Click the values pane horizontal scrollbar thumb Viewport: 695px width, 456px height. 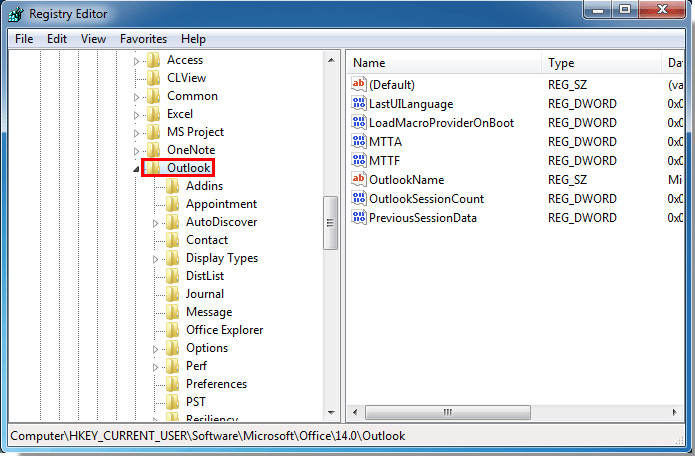448,412
